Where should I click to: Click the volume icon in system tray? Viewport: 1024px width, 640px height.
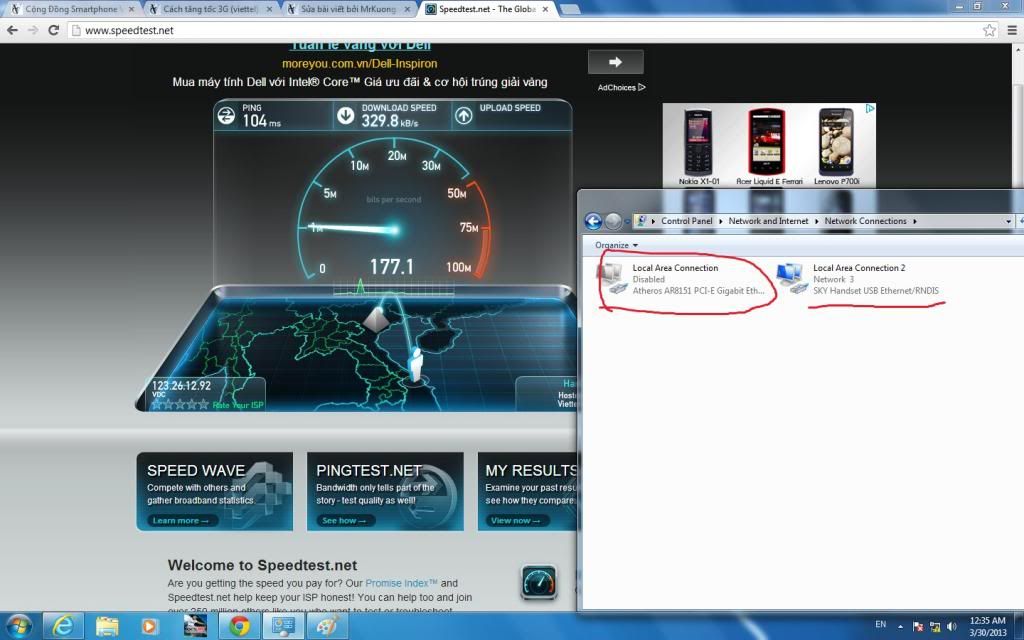click(x=952, y=626)
